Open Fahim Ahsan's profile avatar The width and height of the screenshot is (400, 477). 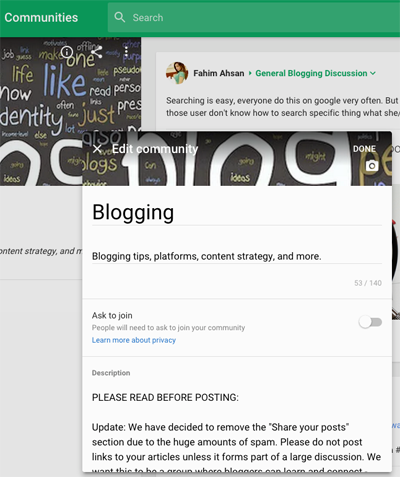coord(177,73)
